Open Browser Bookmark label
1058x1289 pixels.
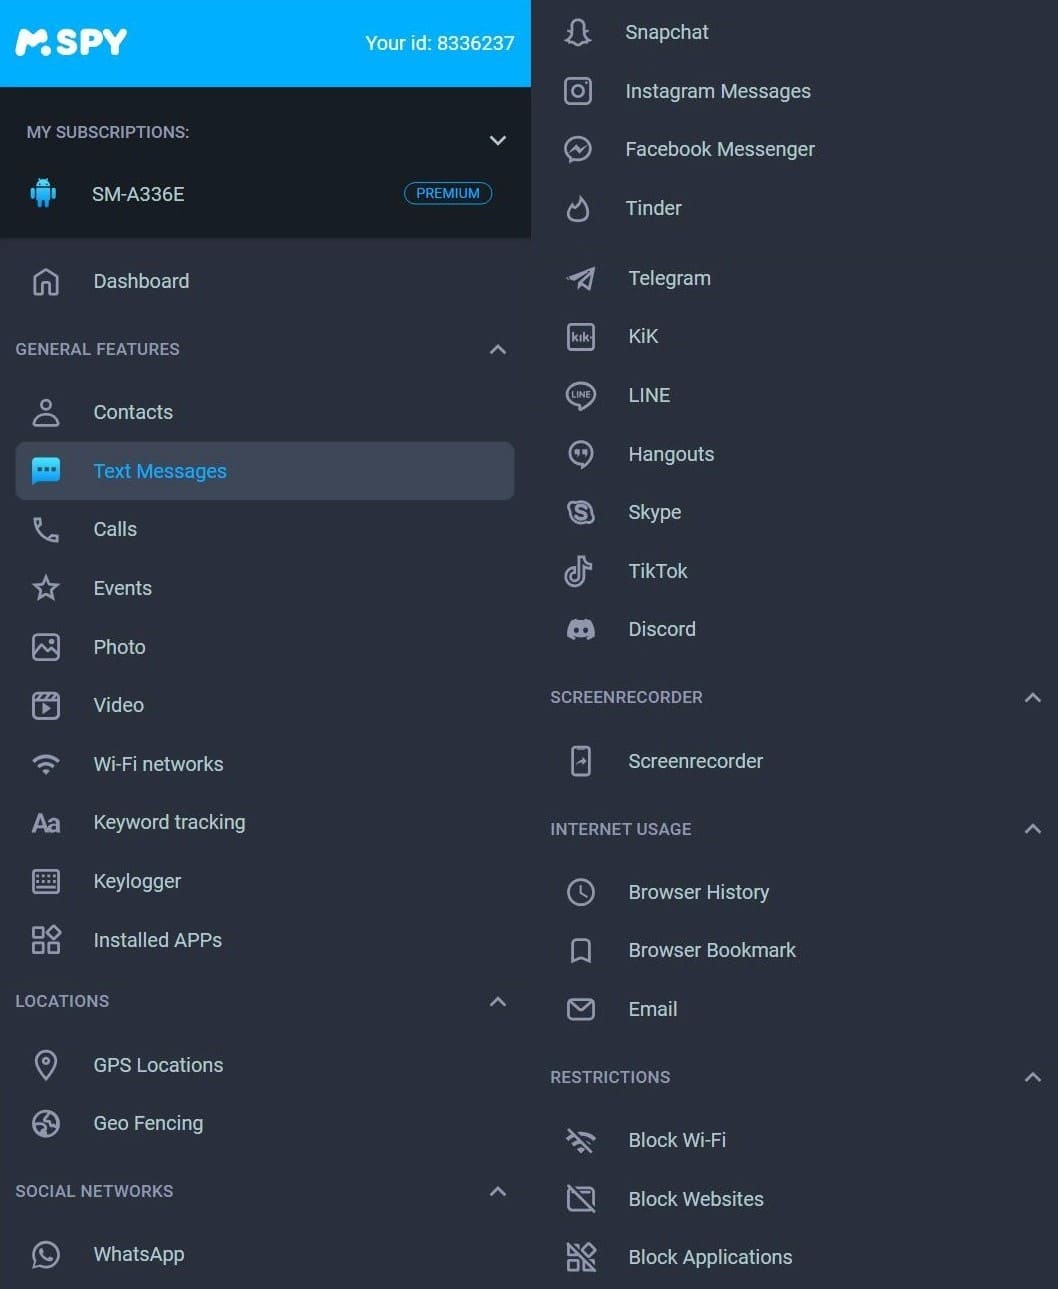coord(712,950)
